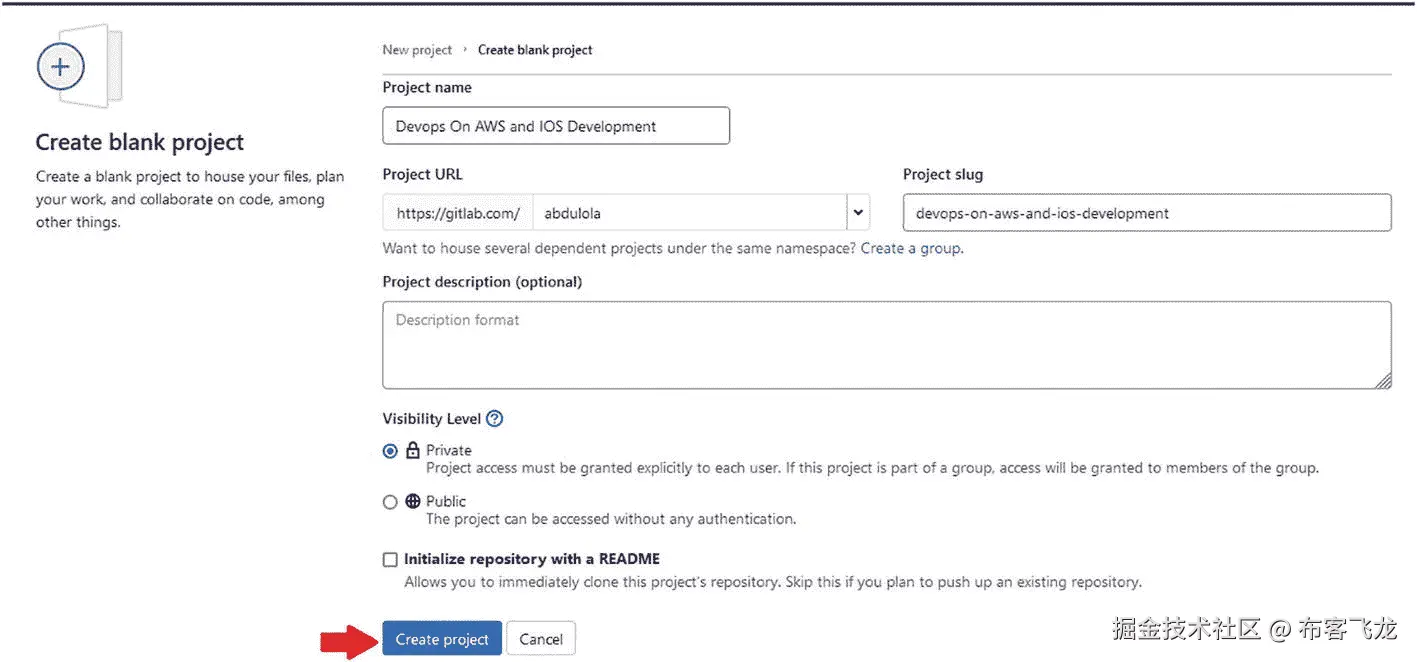Click the globe icon beside Public

[412, 502]
